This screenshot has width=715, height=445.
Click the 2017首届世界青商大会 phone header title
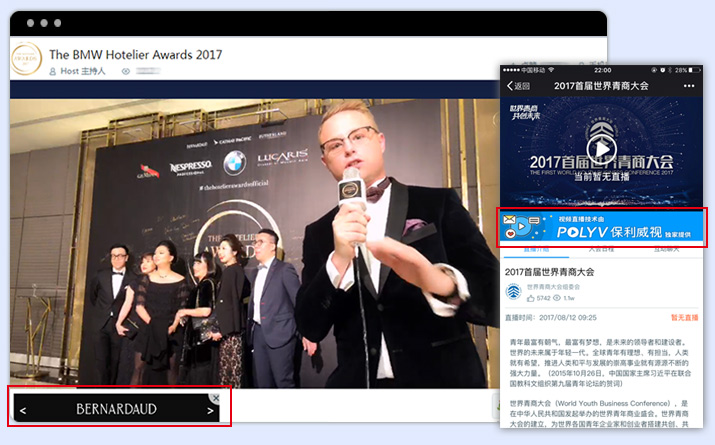(601, 86)
